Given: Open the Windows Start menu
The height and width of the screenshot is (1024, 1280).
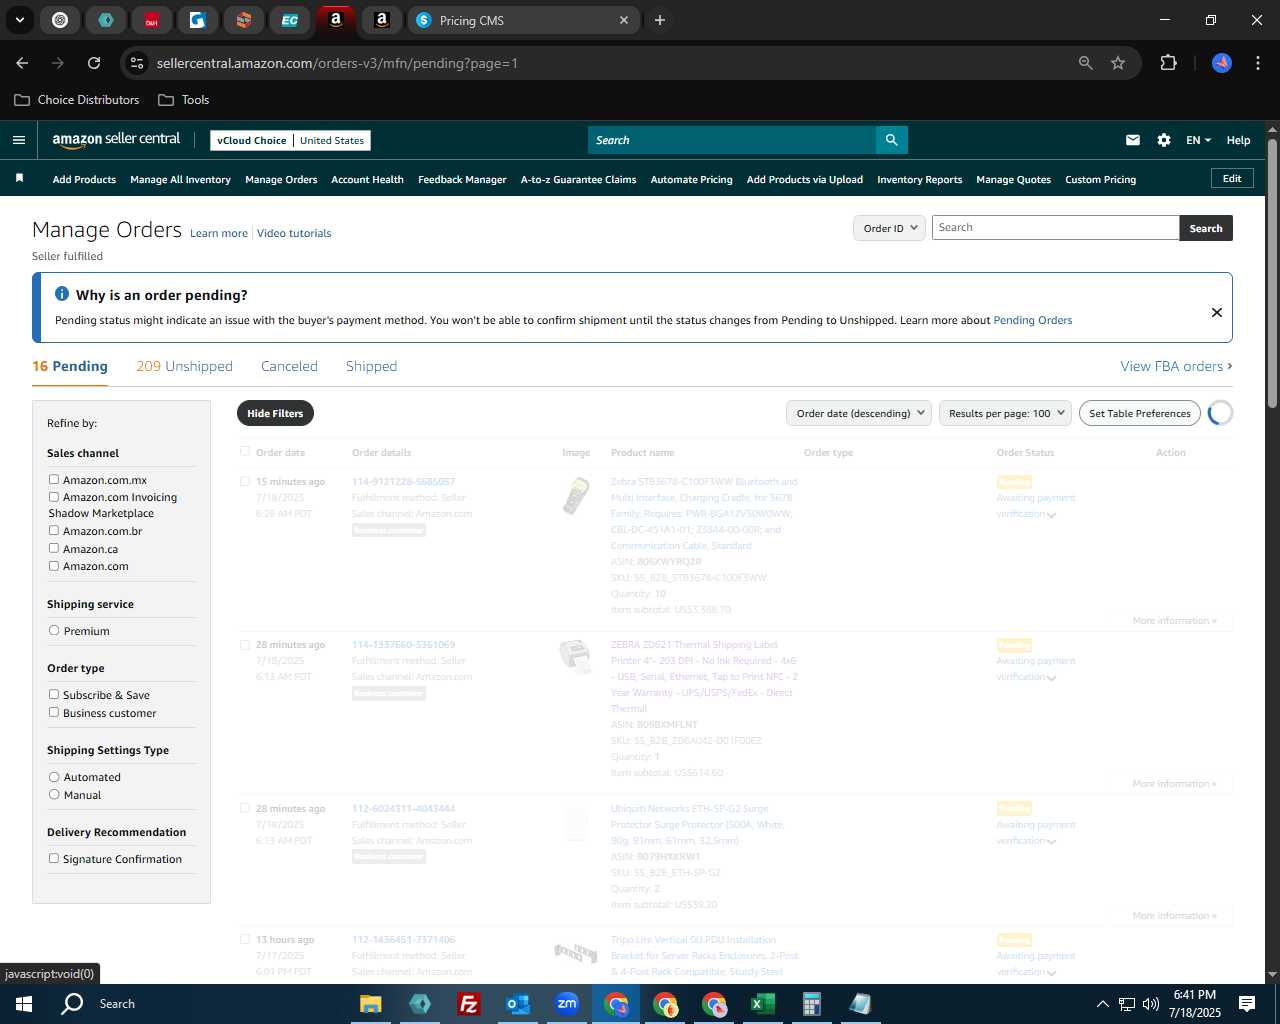Looking at the screenshot, I should point(24,1004).
